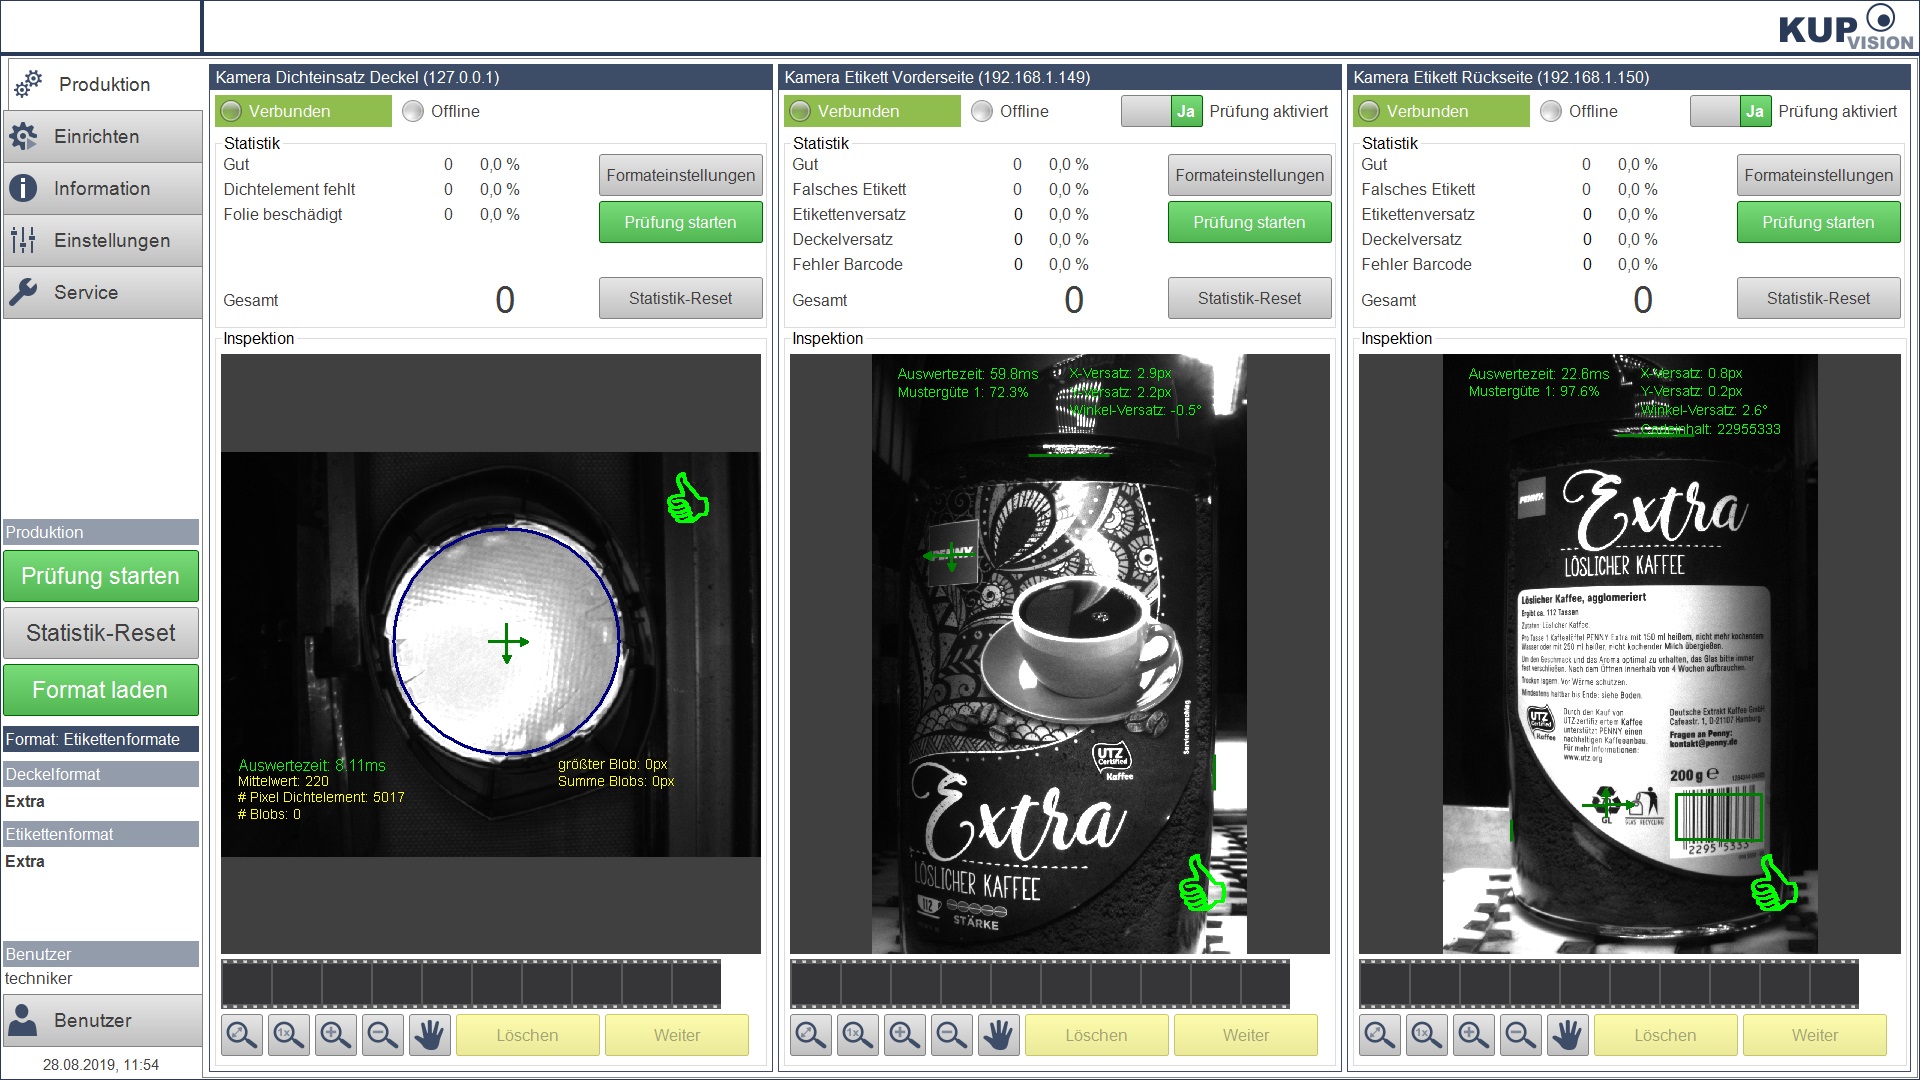Zoom out on the Dichteinsatz Deckel inspection image
This screenshot has width=1920, height=1080.
[x=383, y=1035]
